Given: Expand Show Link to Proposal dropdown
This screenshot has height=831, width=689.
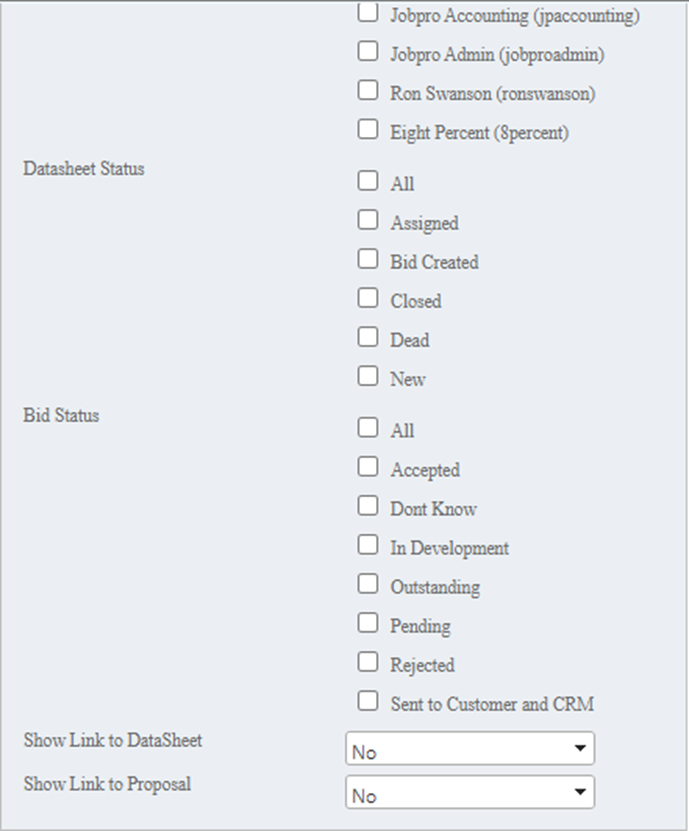Looking at the screenshot, I should tap(469, 794).
